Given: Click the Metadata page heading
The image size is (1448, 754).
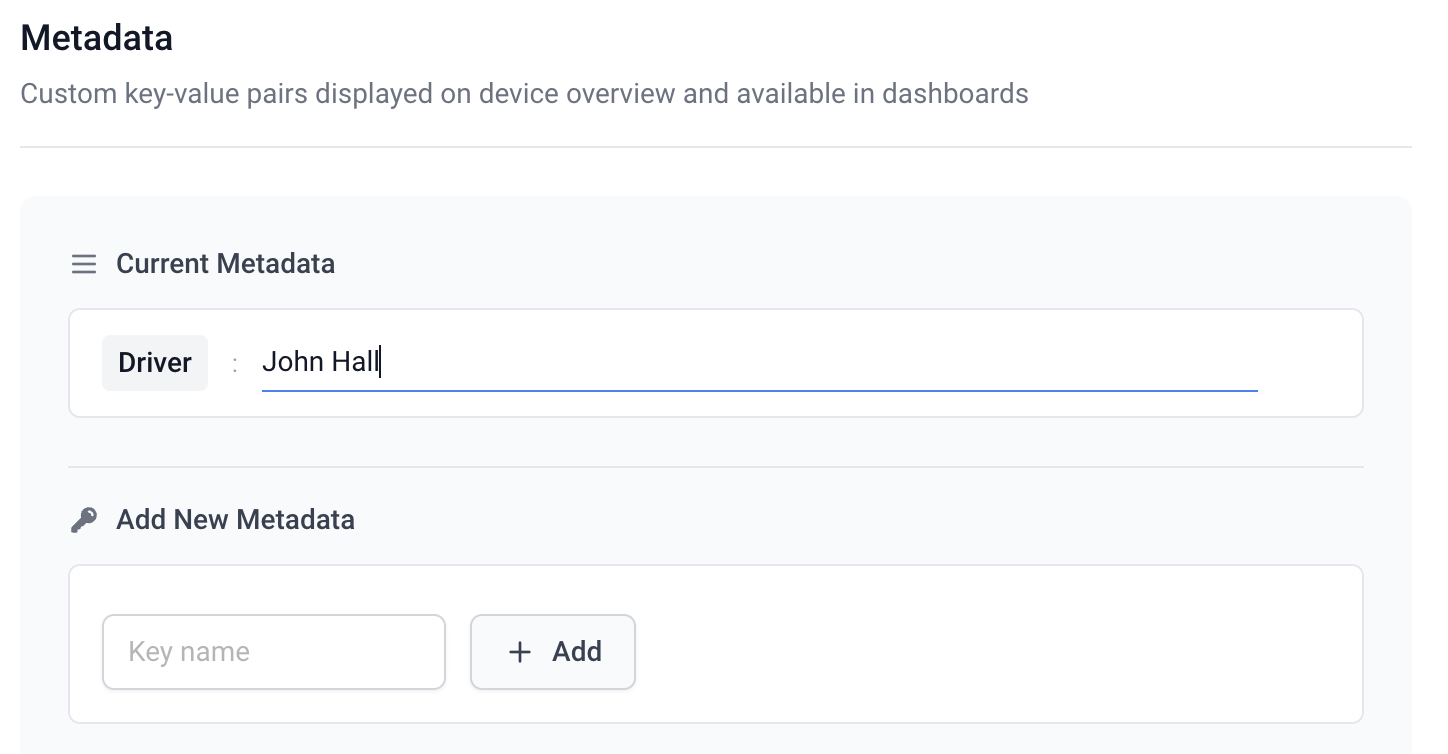Looking at the screenshot, I should point(97,38).
